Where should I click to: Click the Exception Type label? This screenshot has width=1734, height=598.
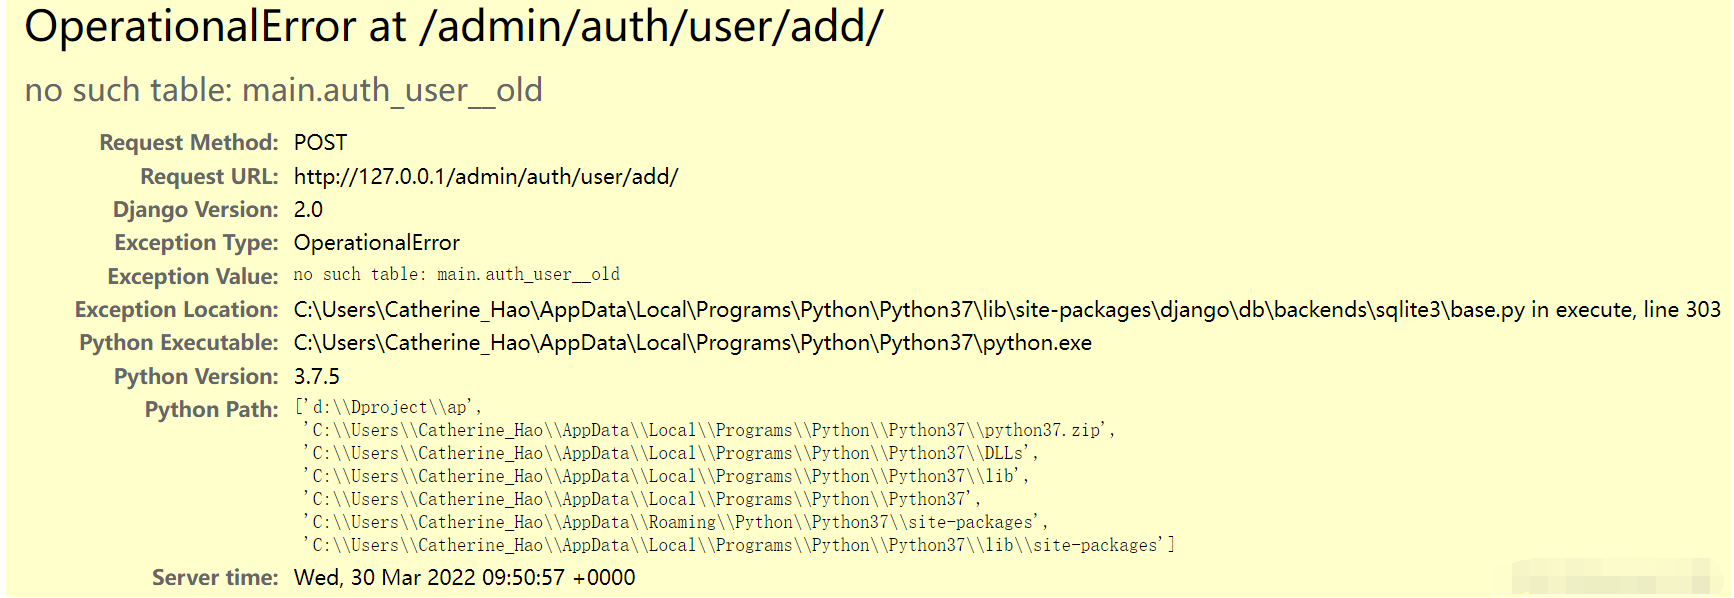pyautogui.click(x=196, y=243)
